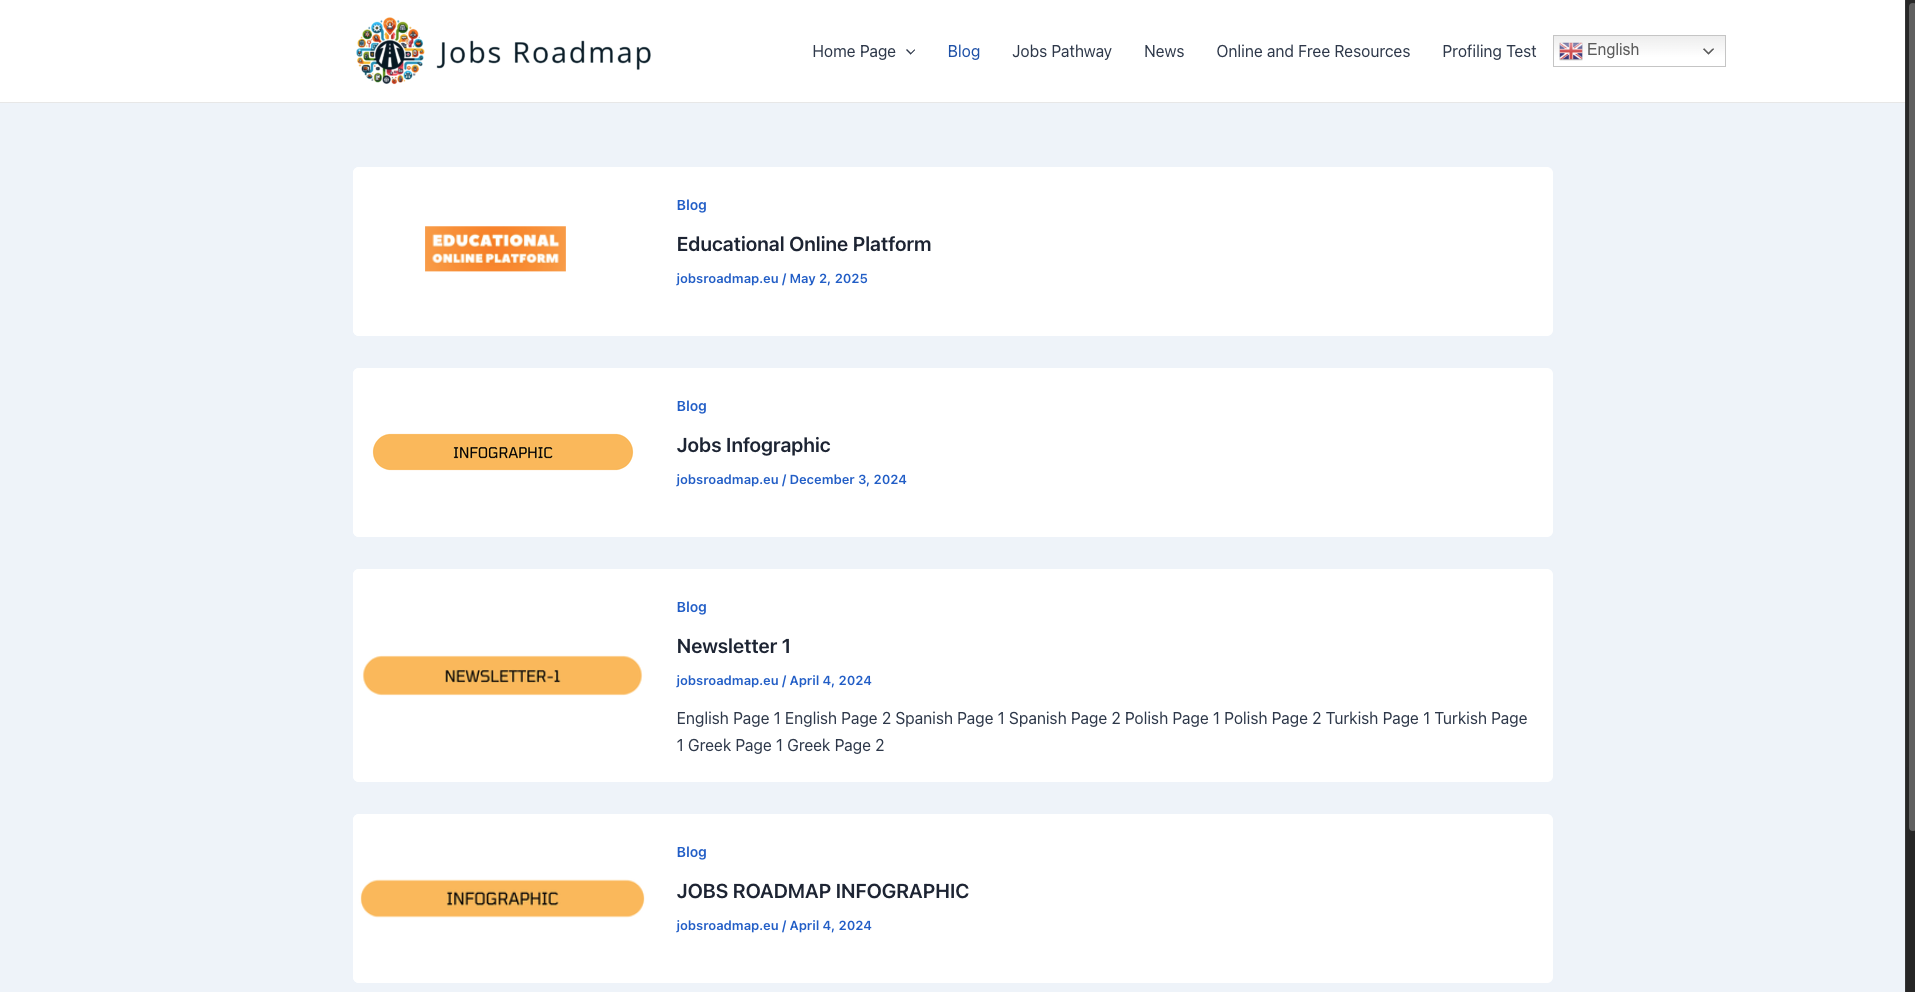Viewport: 1915px width, 992px height.
Task: Click the Newsletter 1 post title
Action: tap(733, 646)
